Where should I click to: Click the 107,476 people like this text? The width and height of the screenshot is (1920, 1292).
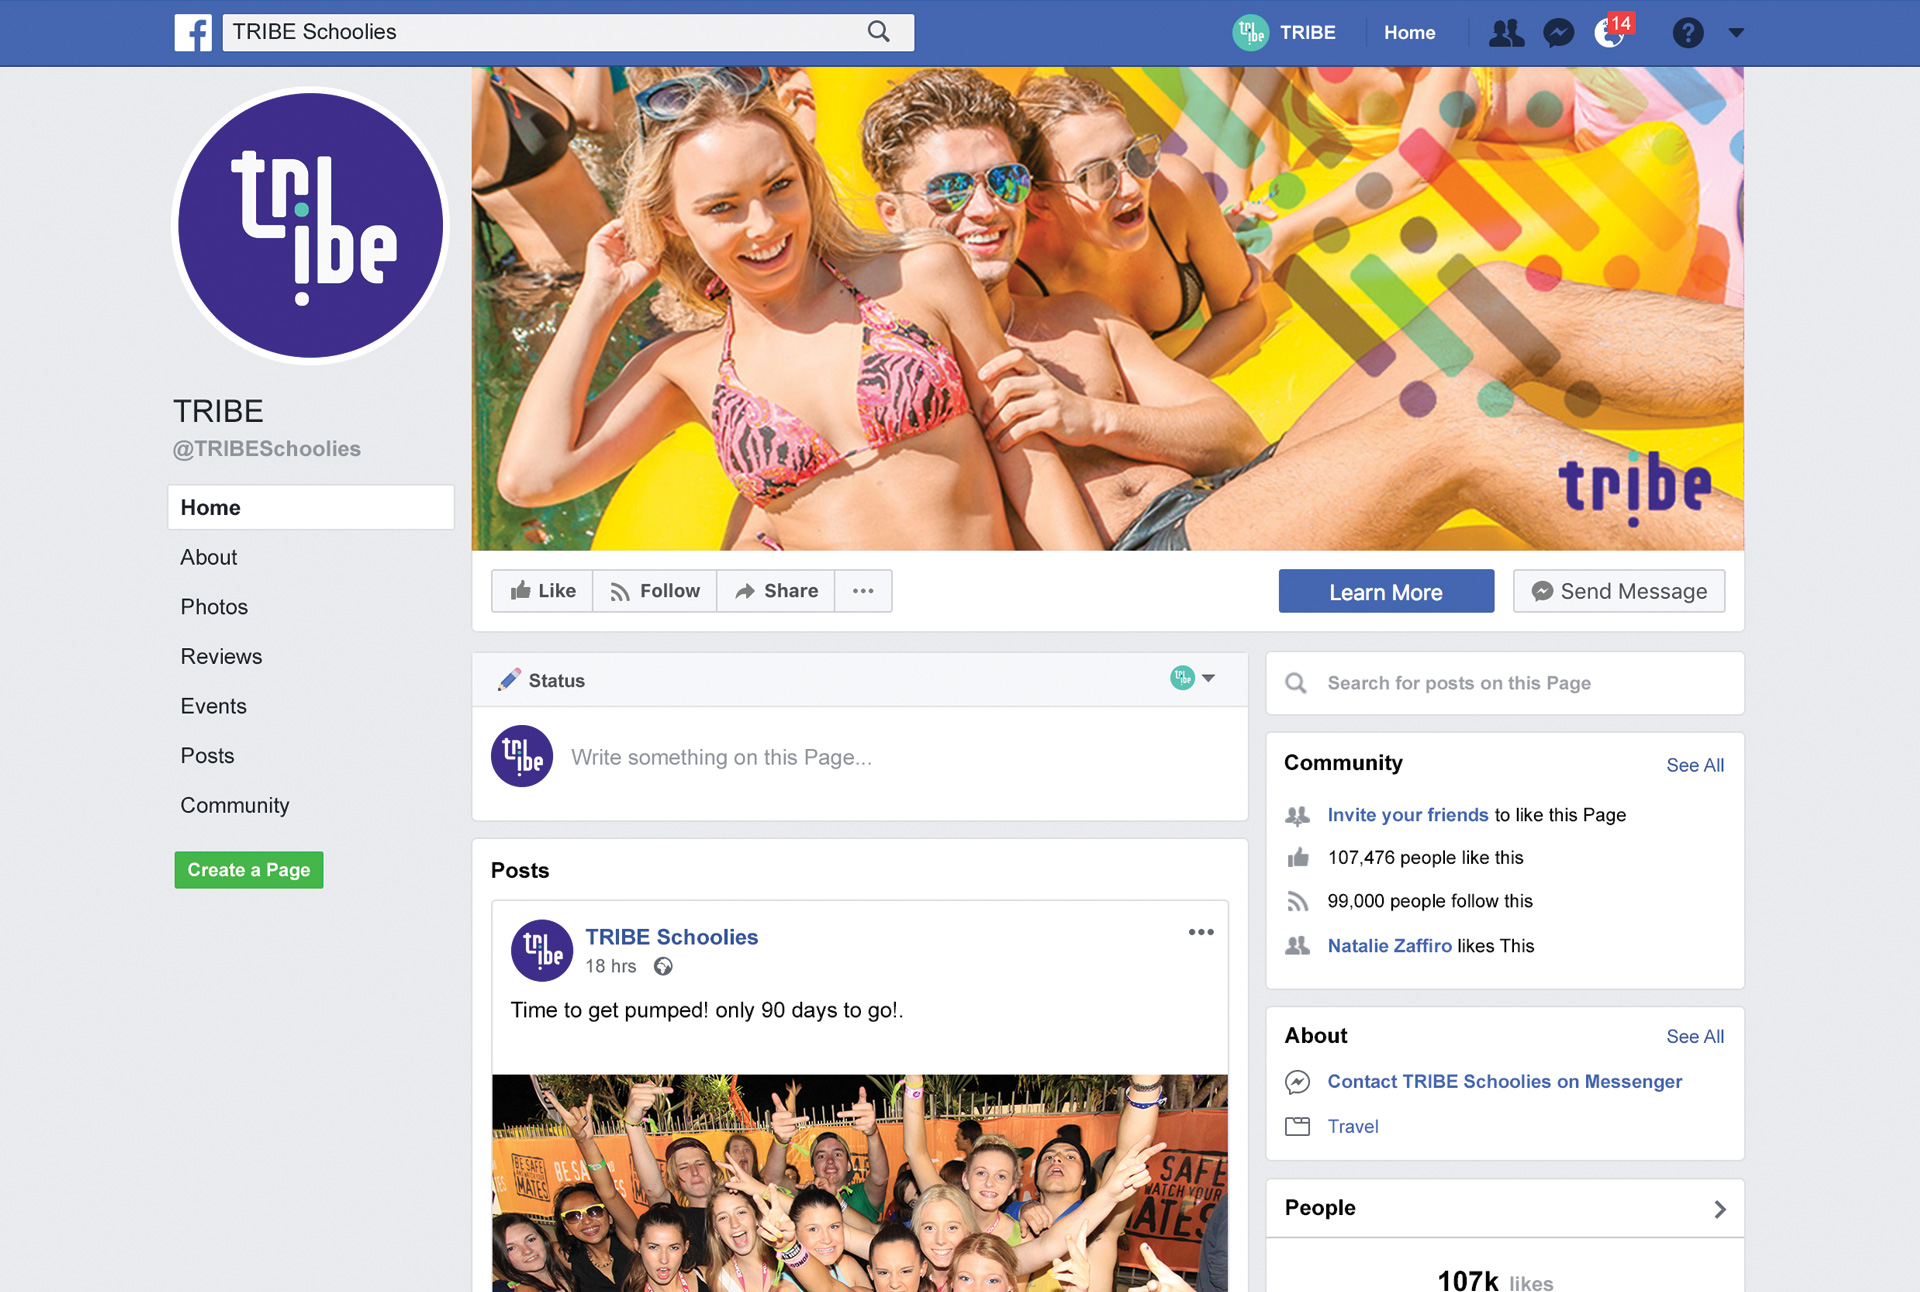tap(1426, 857)
